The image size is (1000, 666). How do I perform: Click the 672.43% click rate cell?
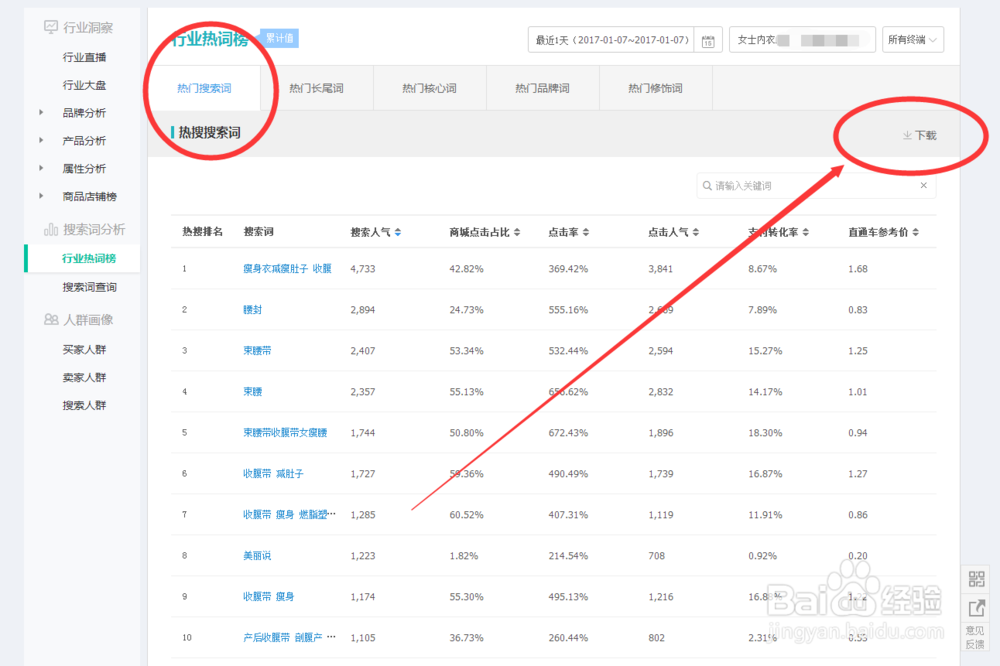point(568,433)
